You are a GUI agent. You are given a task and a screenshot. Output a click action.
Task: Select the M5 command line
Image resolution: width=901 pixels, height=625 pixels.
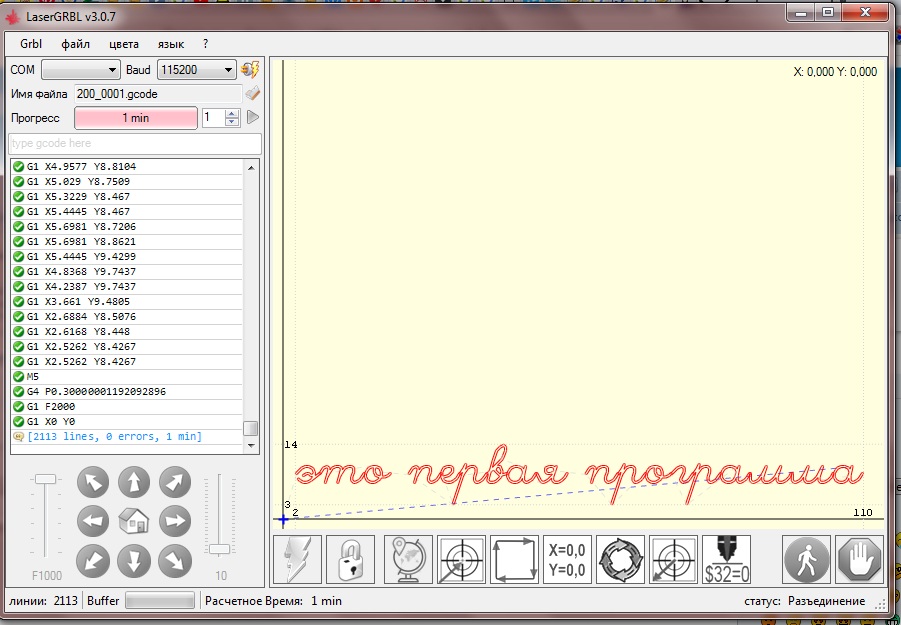(x=127, y=377)
